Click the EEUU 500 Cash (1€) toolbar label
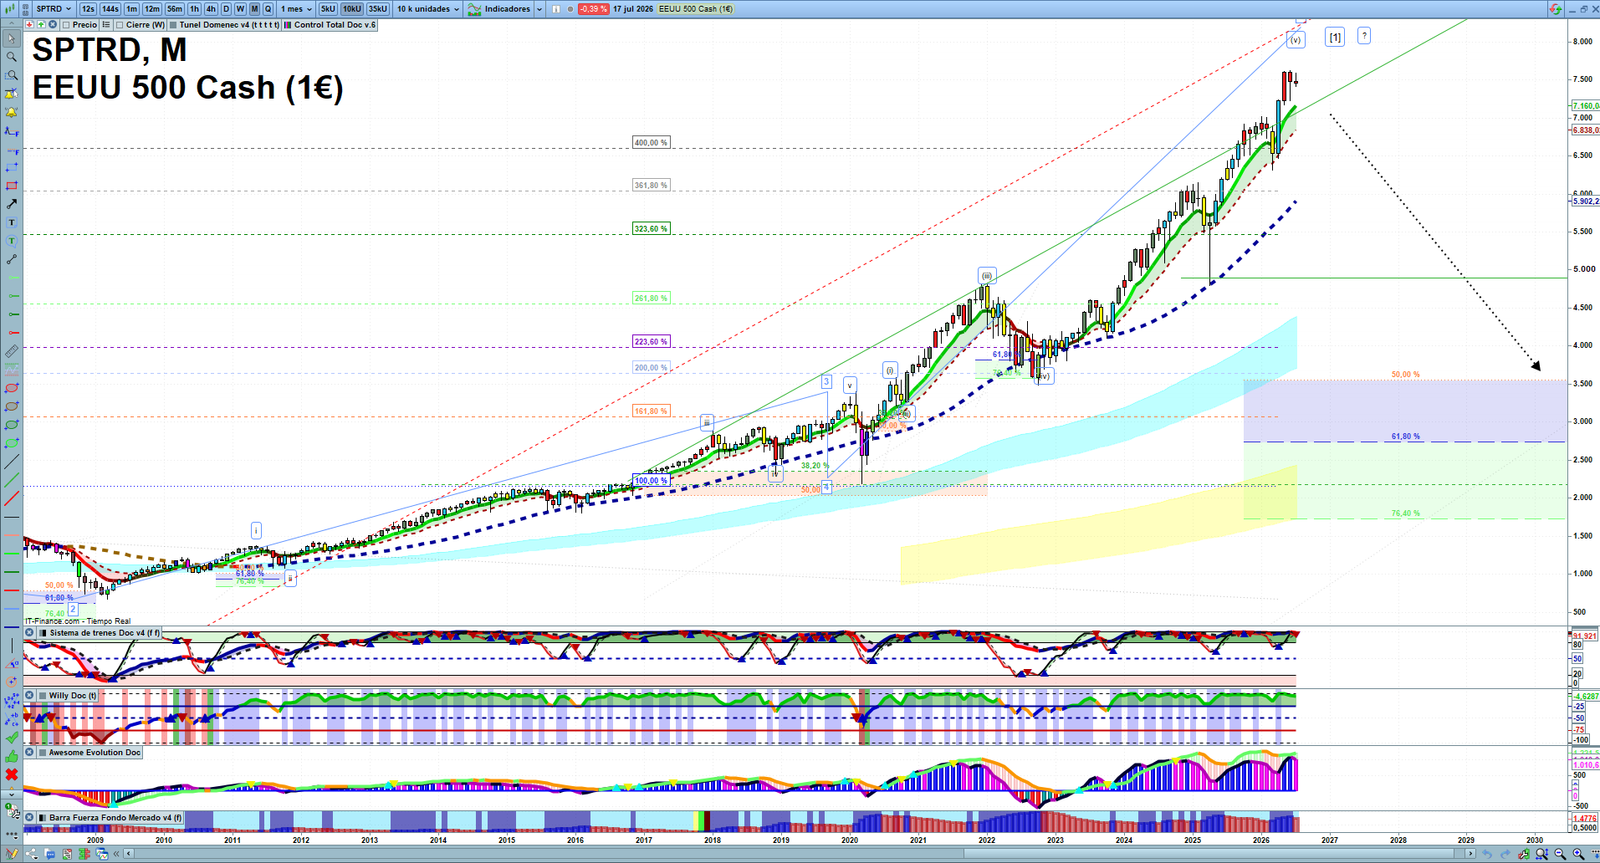The image size is (1600, 863). click(696, 9)
